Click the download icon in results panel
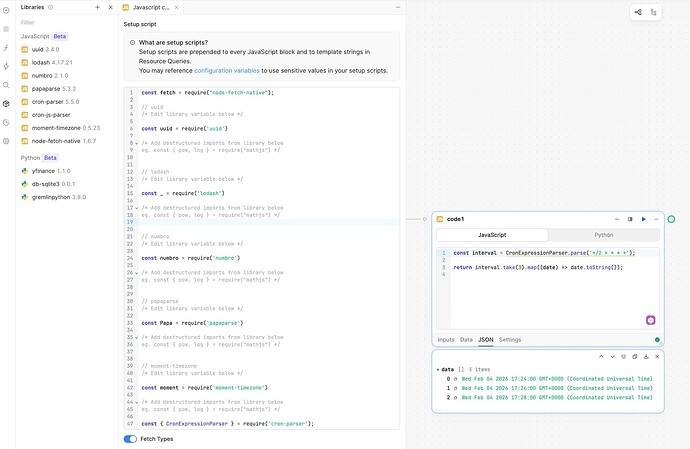 point(646,357)
